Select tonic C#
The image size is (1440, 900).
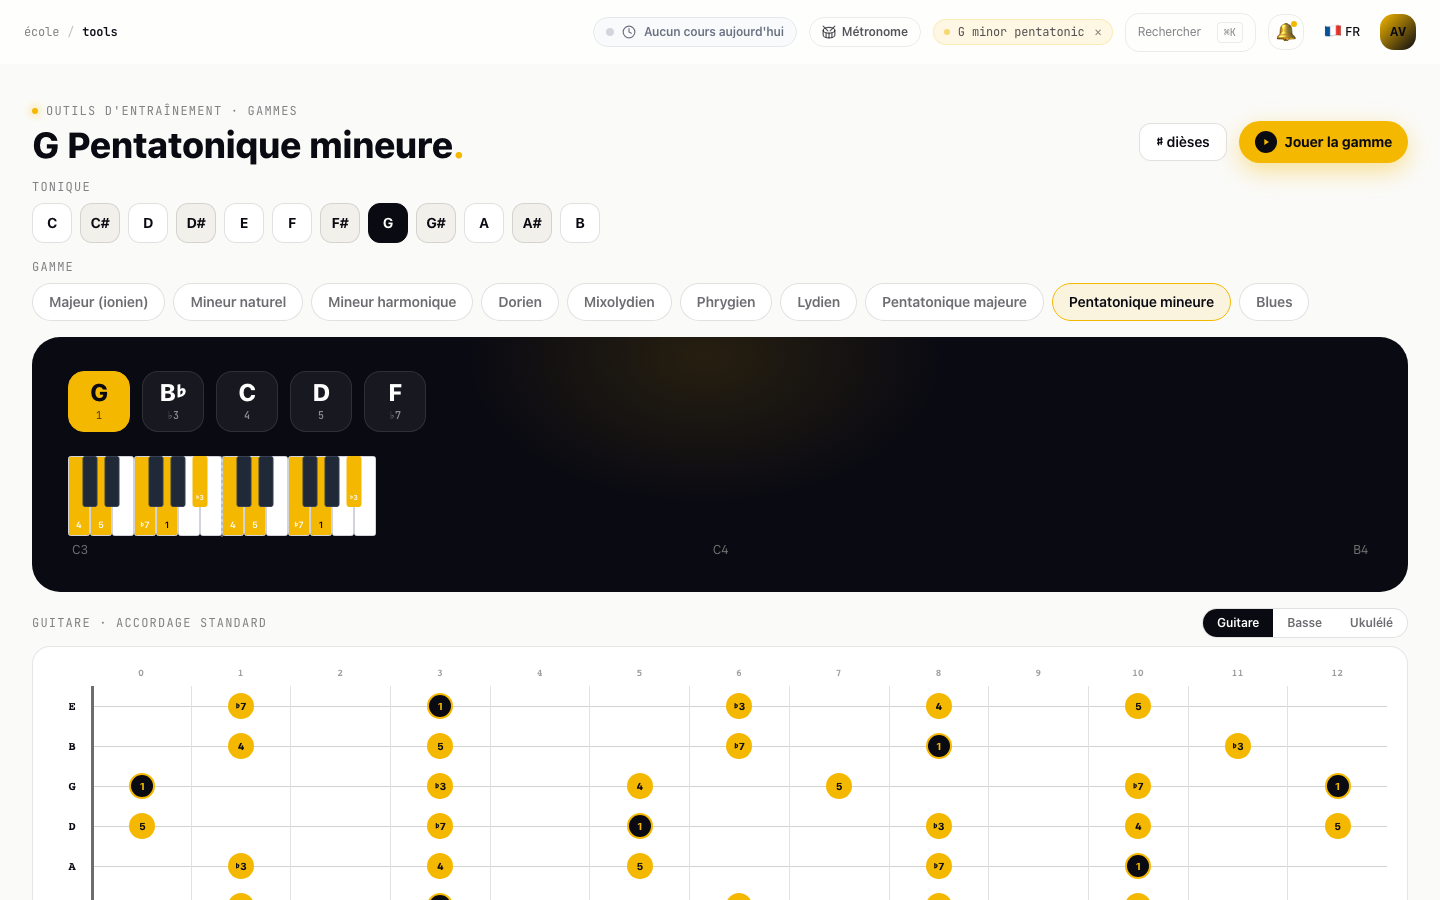pyautogui.click(x=100, y=223)
